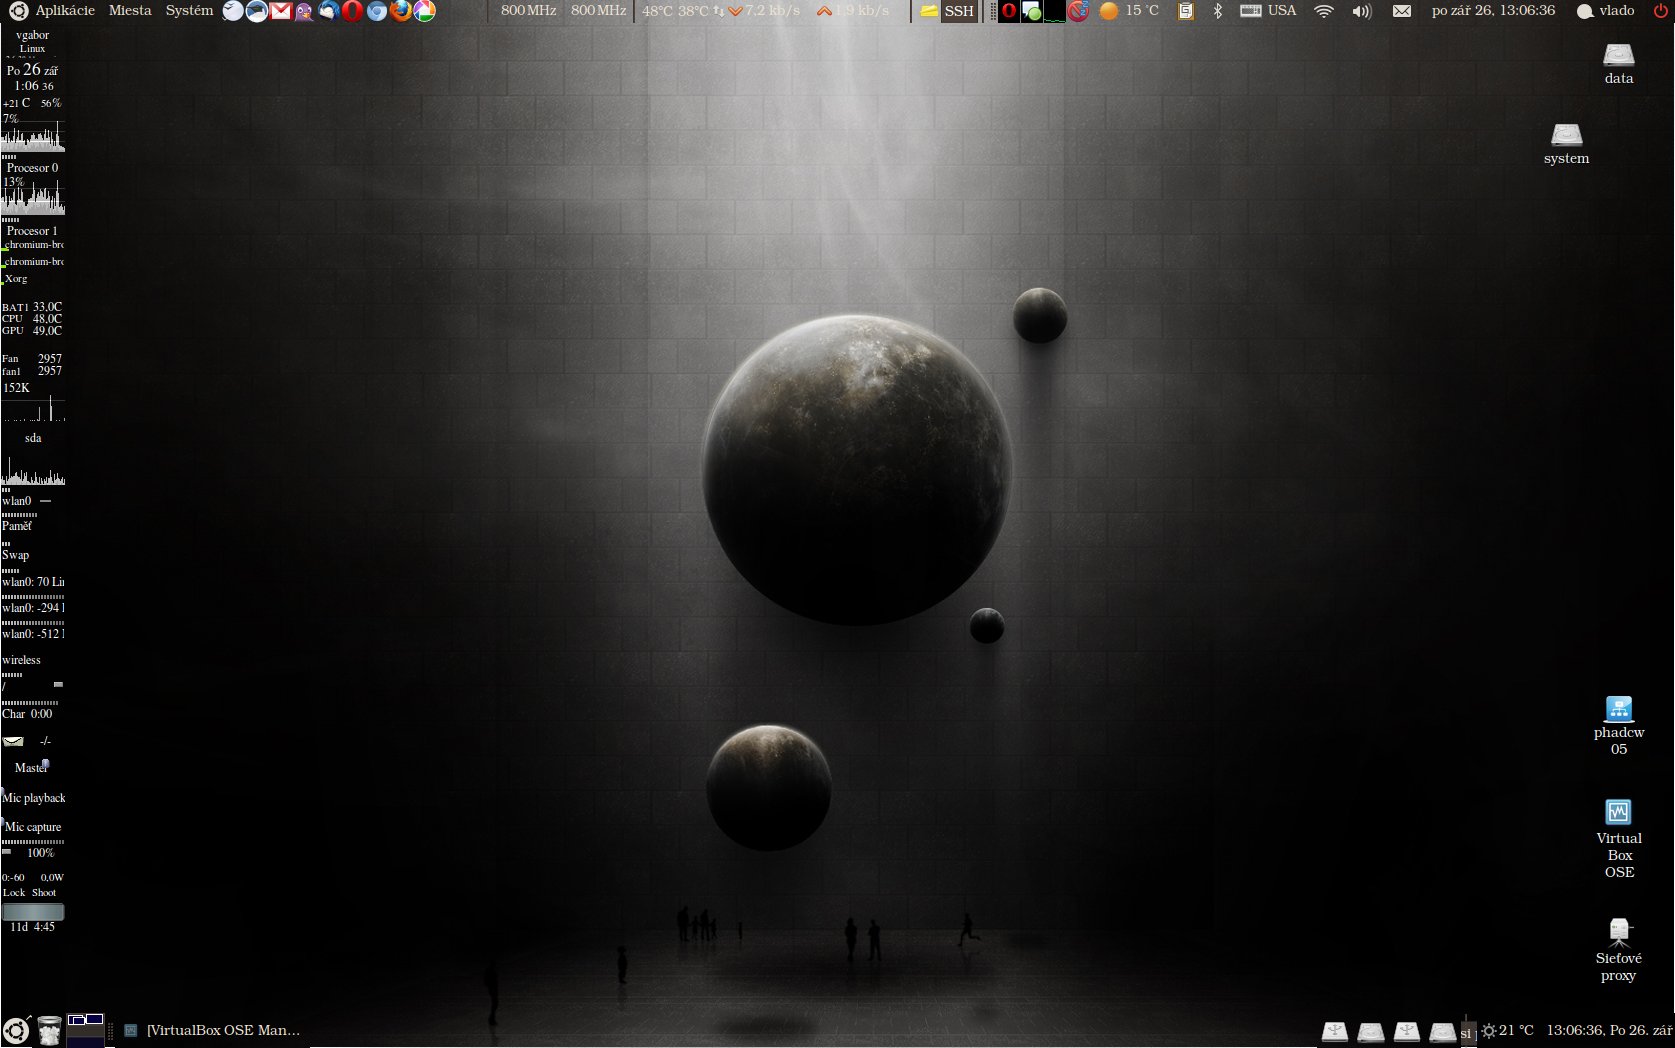
Task: Open the vlado user menu
Action: [1606, 11]
